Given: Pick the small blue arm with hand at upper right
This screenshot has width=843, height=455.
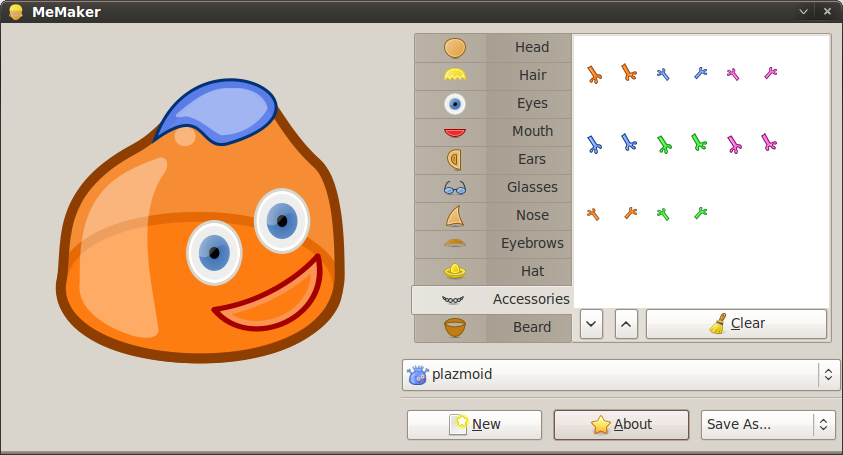Looking at the screenshot, I should point(701,73).
